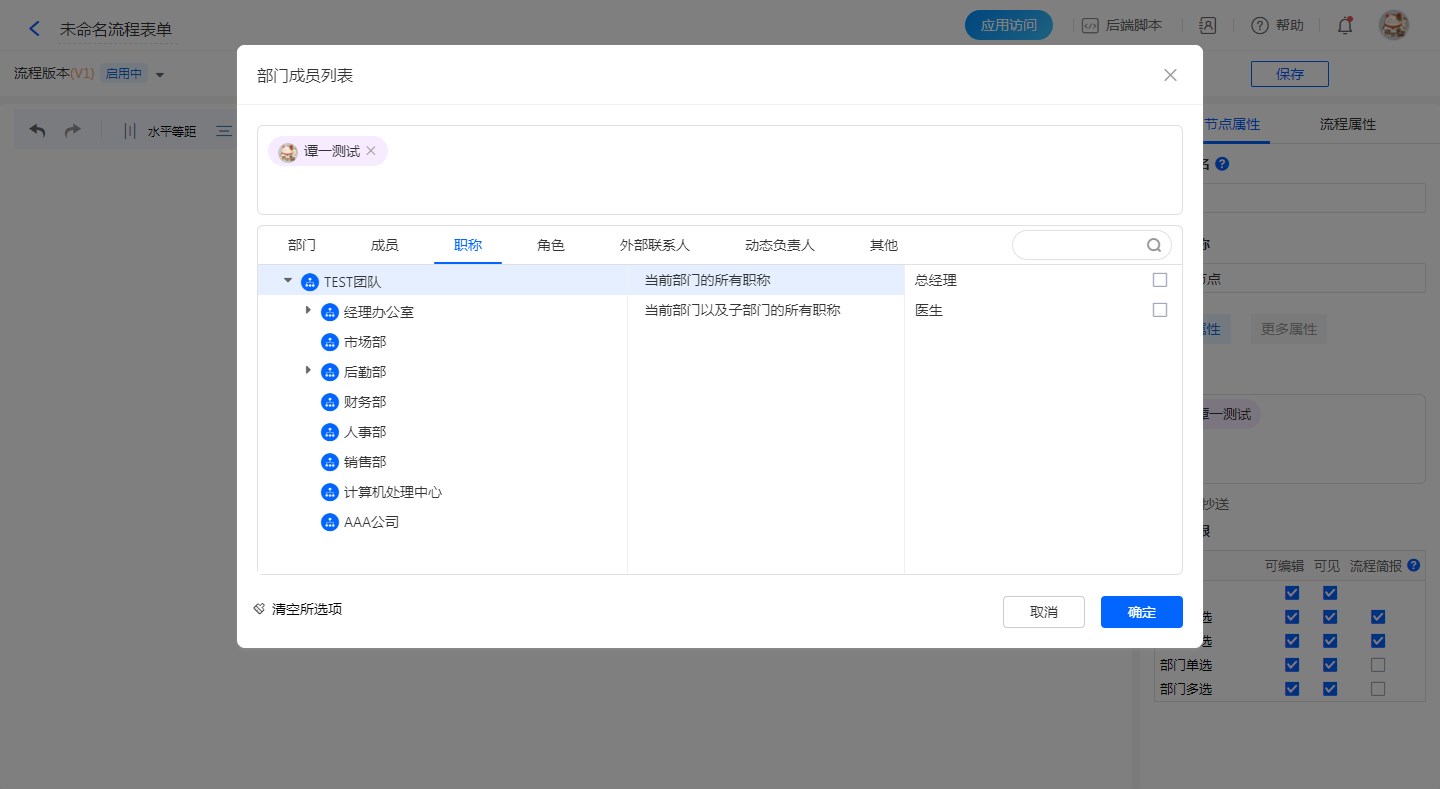Click the redo arrow icon
The image size is (1440, 789).
tap(72, 131)
